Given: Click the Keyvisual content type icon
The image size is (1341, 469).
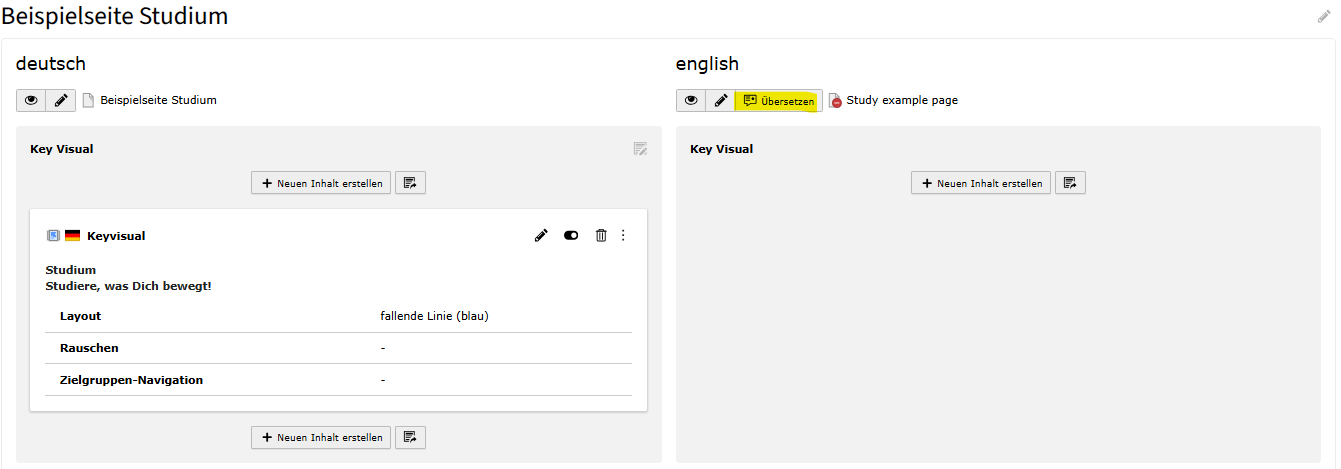Looking at the screenshot, I should 53,236.
